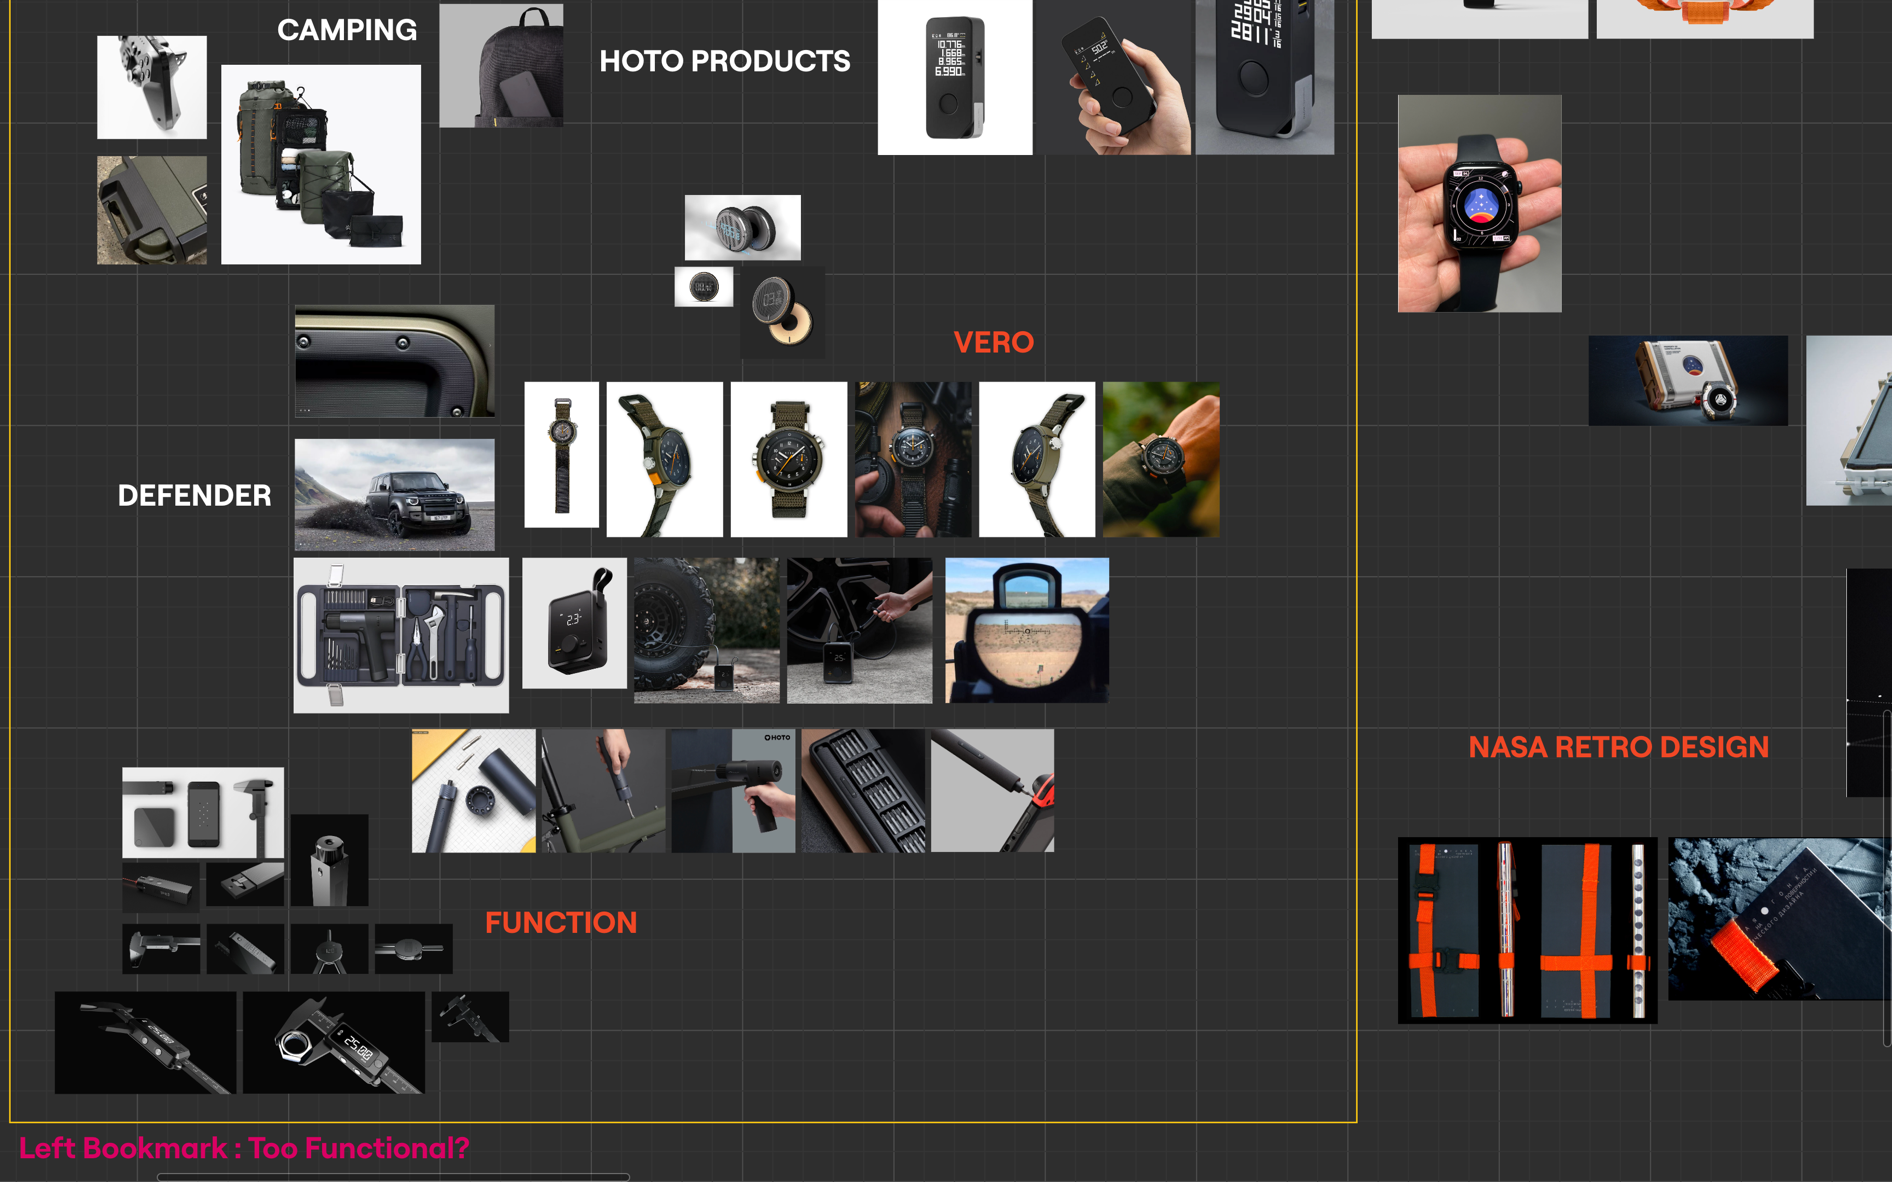Select the Apple Watch in hand photo
The width and height of the screenshot is (1892, 1182).
pos(1479,204)
